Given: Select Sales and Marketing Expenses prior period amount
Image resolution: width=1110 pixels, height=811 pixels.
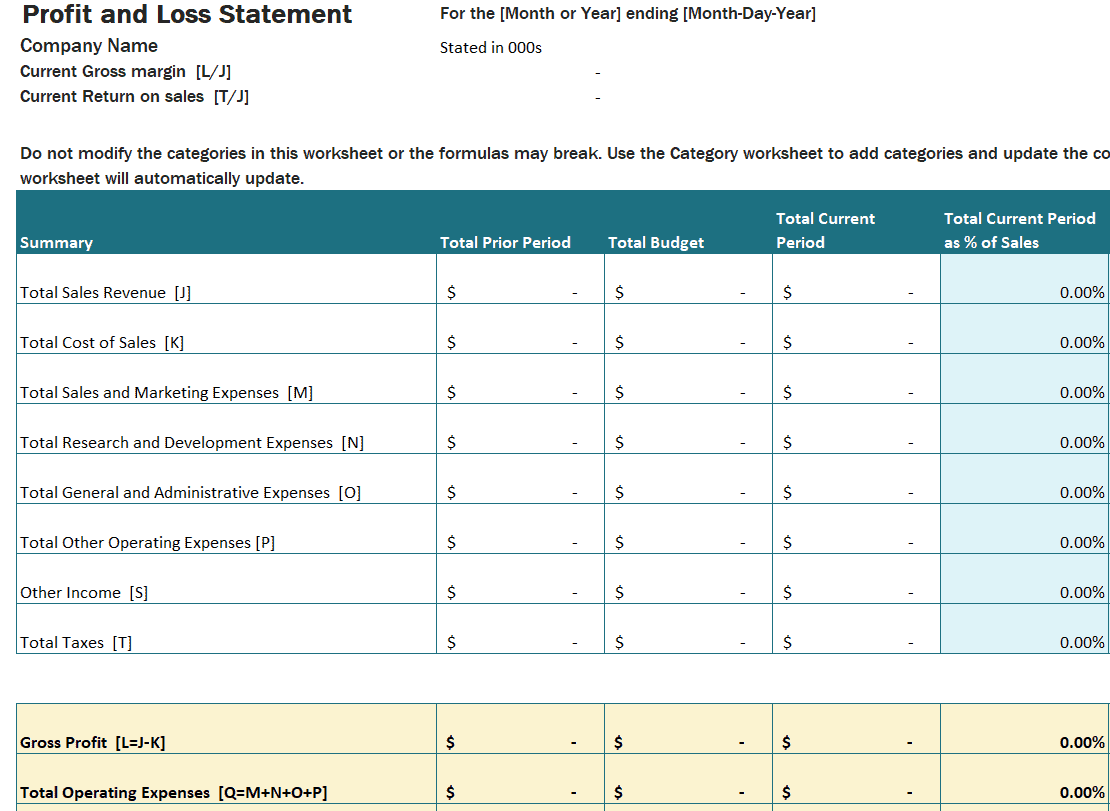Looking at the screenshot, I should pyautogui.click(x=520, y=379).
